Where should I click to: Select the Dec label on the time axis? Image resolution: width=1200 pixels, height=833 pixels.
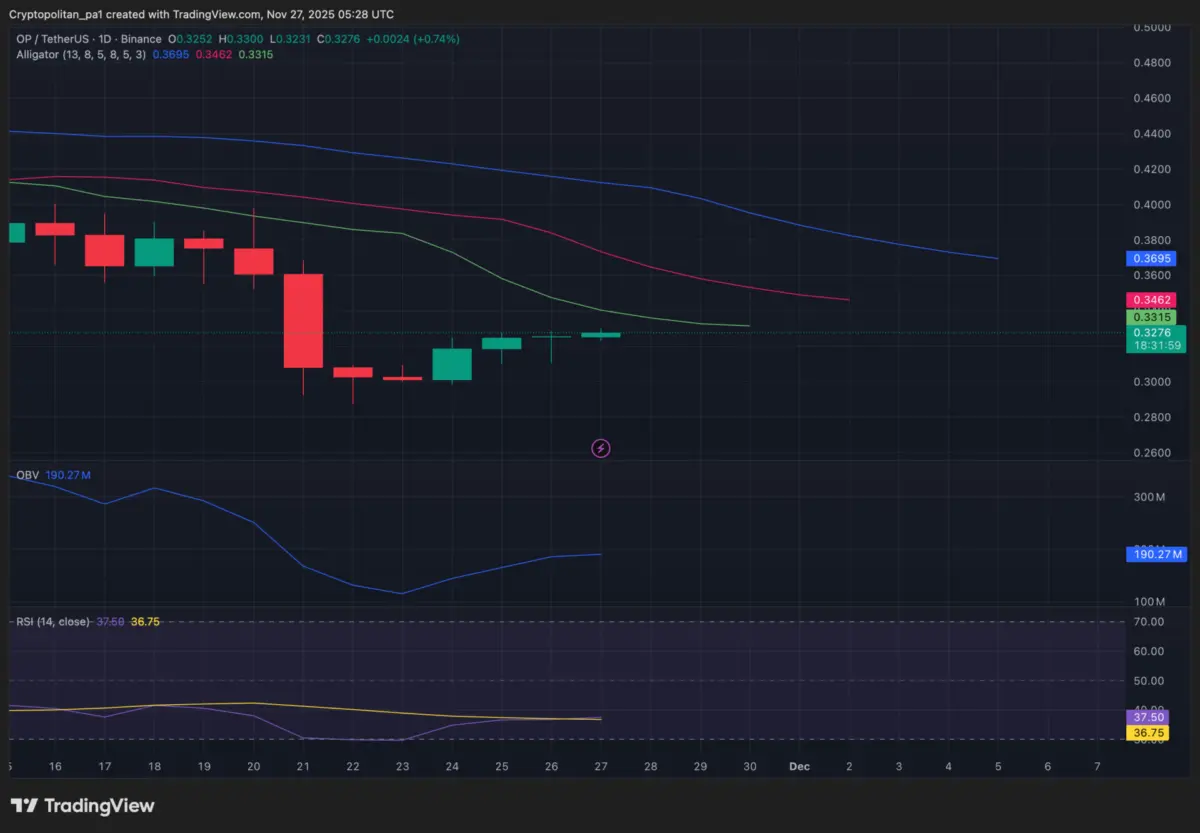[x=799, y=766]
